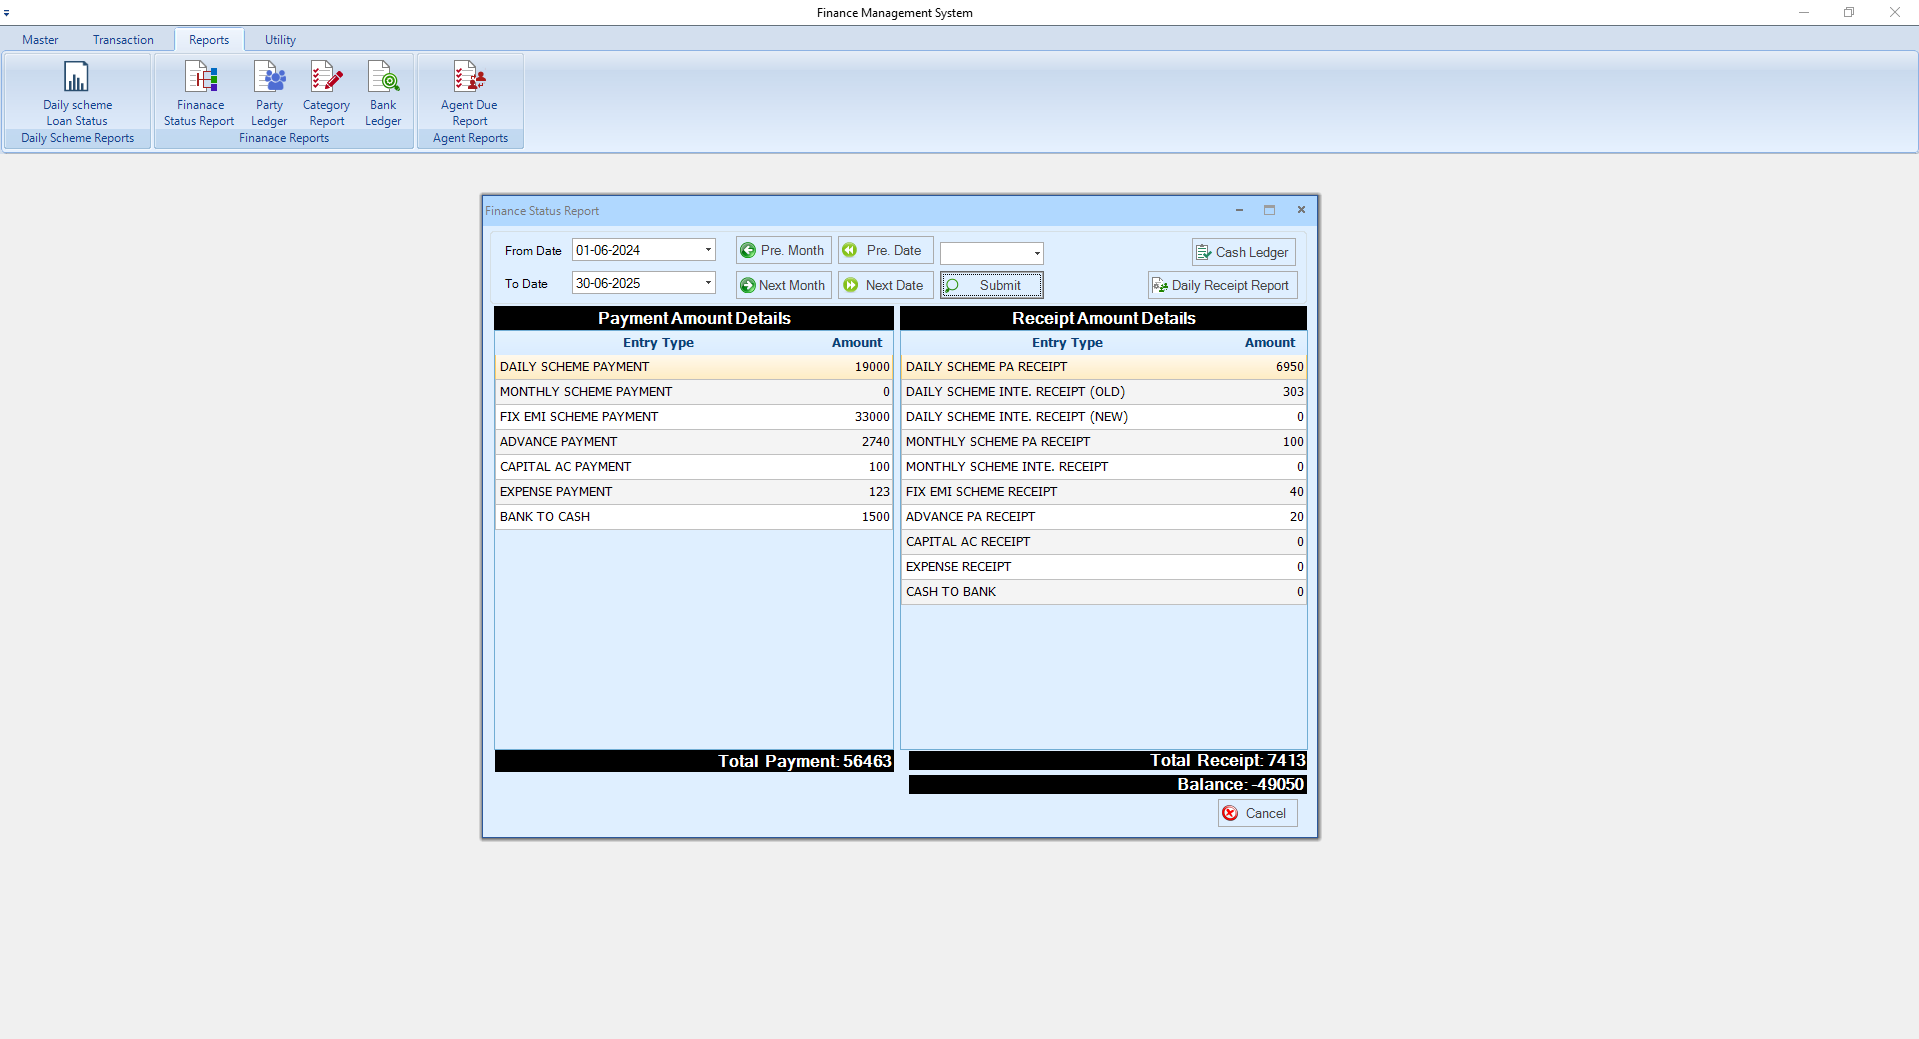The image size is (1919, 1039).
Task: Click the Cash Ledger button
Action: click(1243, 252)
